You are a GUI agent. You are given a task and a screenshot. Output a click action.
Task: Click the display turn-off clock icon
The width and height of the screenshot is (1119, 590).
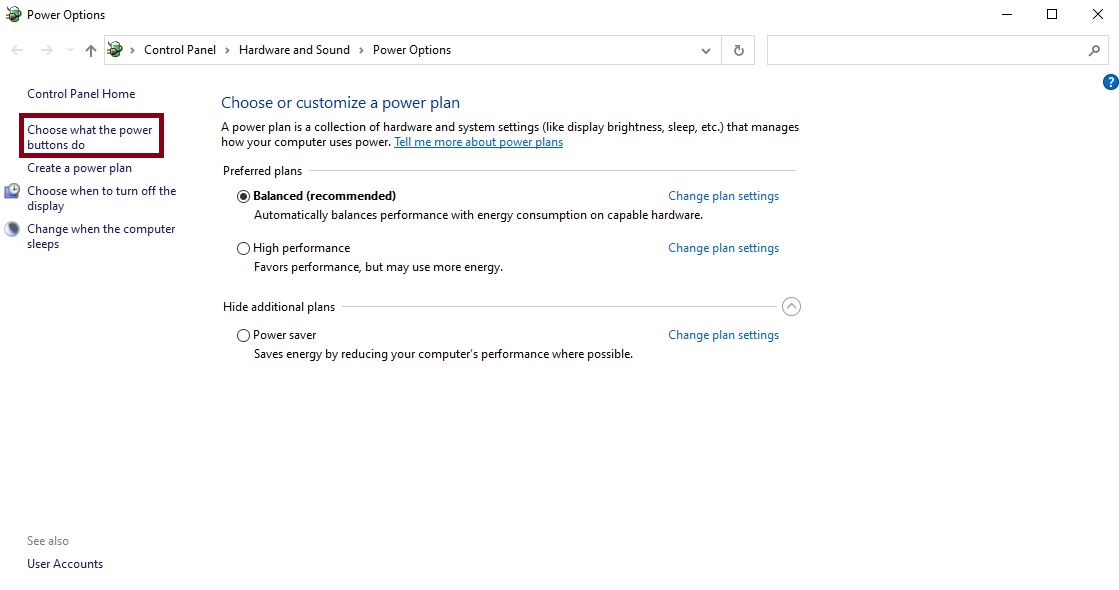click(12, 191)
